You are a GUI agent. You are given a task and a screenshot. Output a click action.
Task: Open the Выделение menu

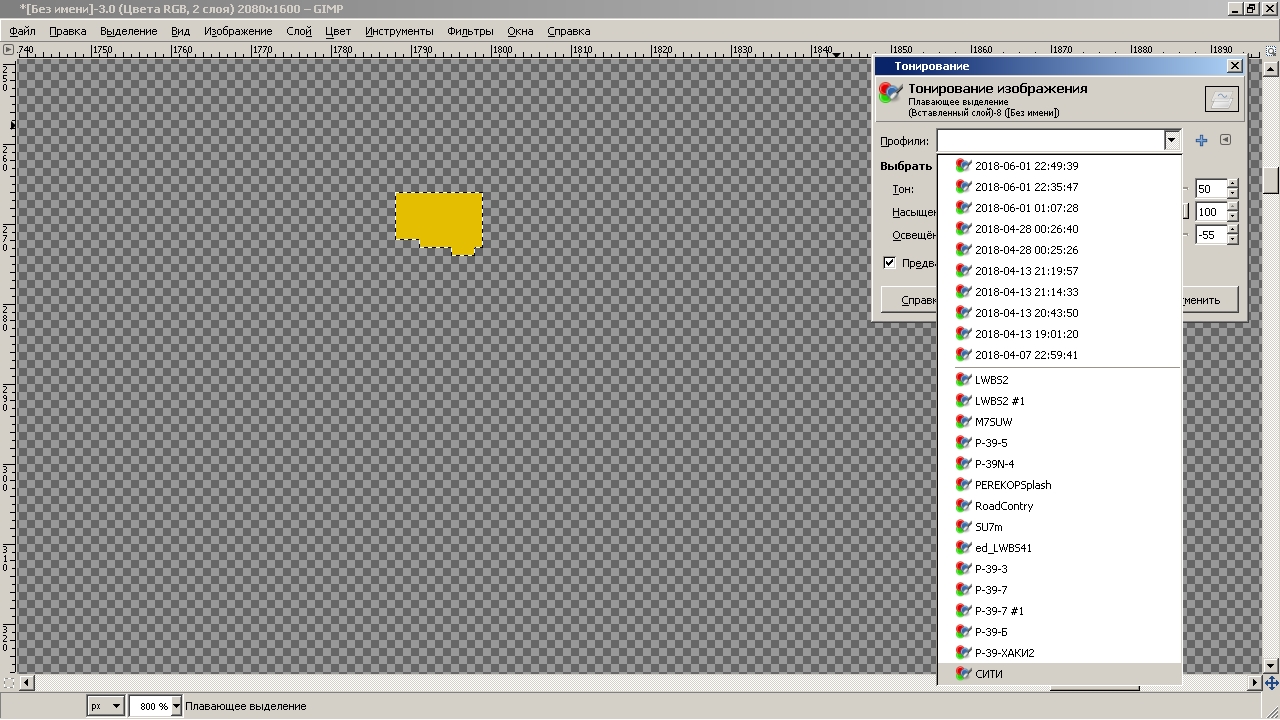[129, 31]
